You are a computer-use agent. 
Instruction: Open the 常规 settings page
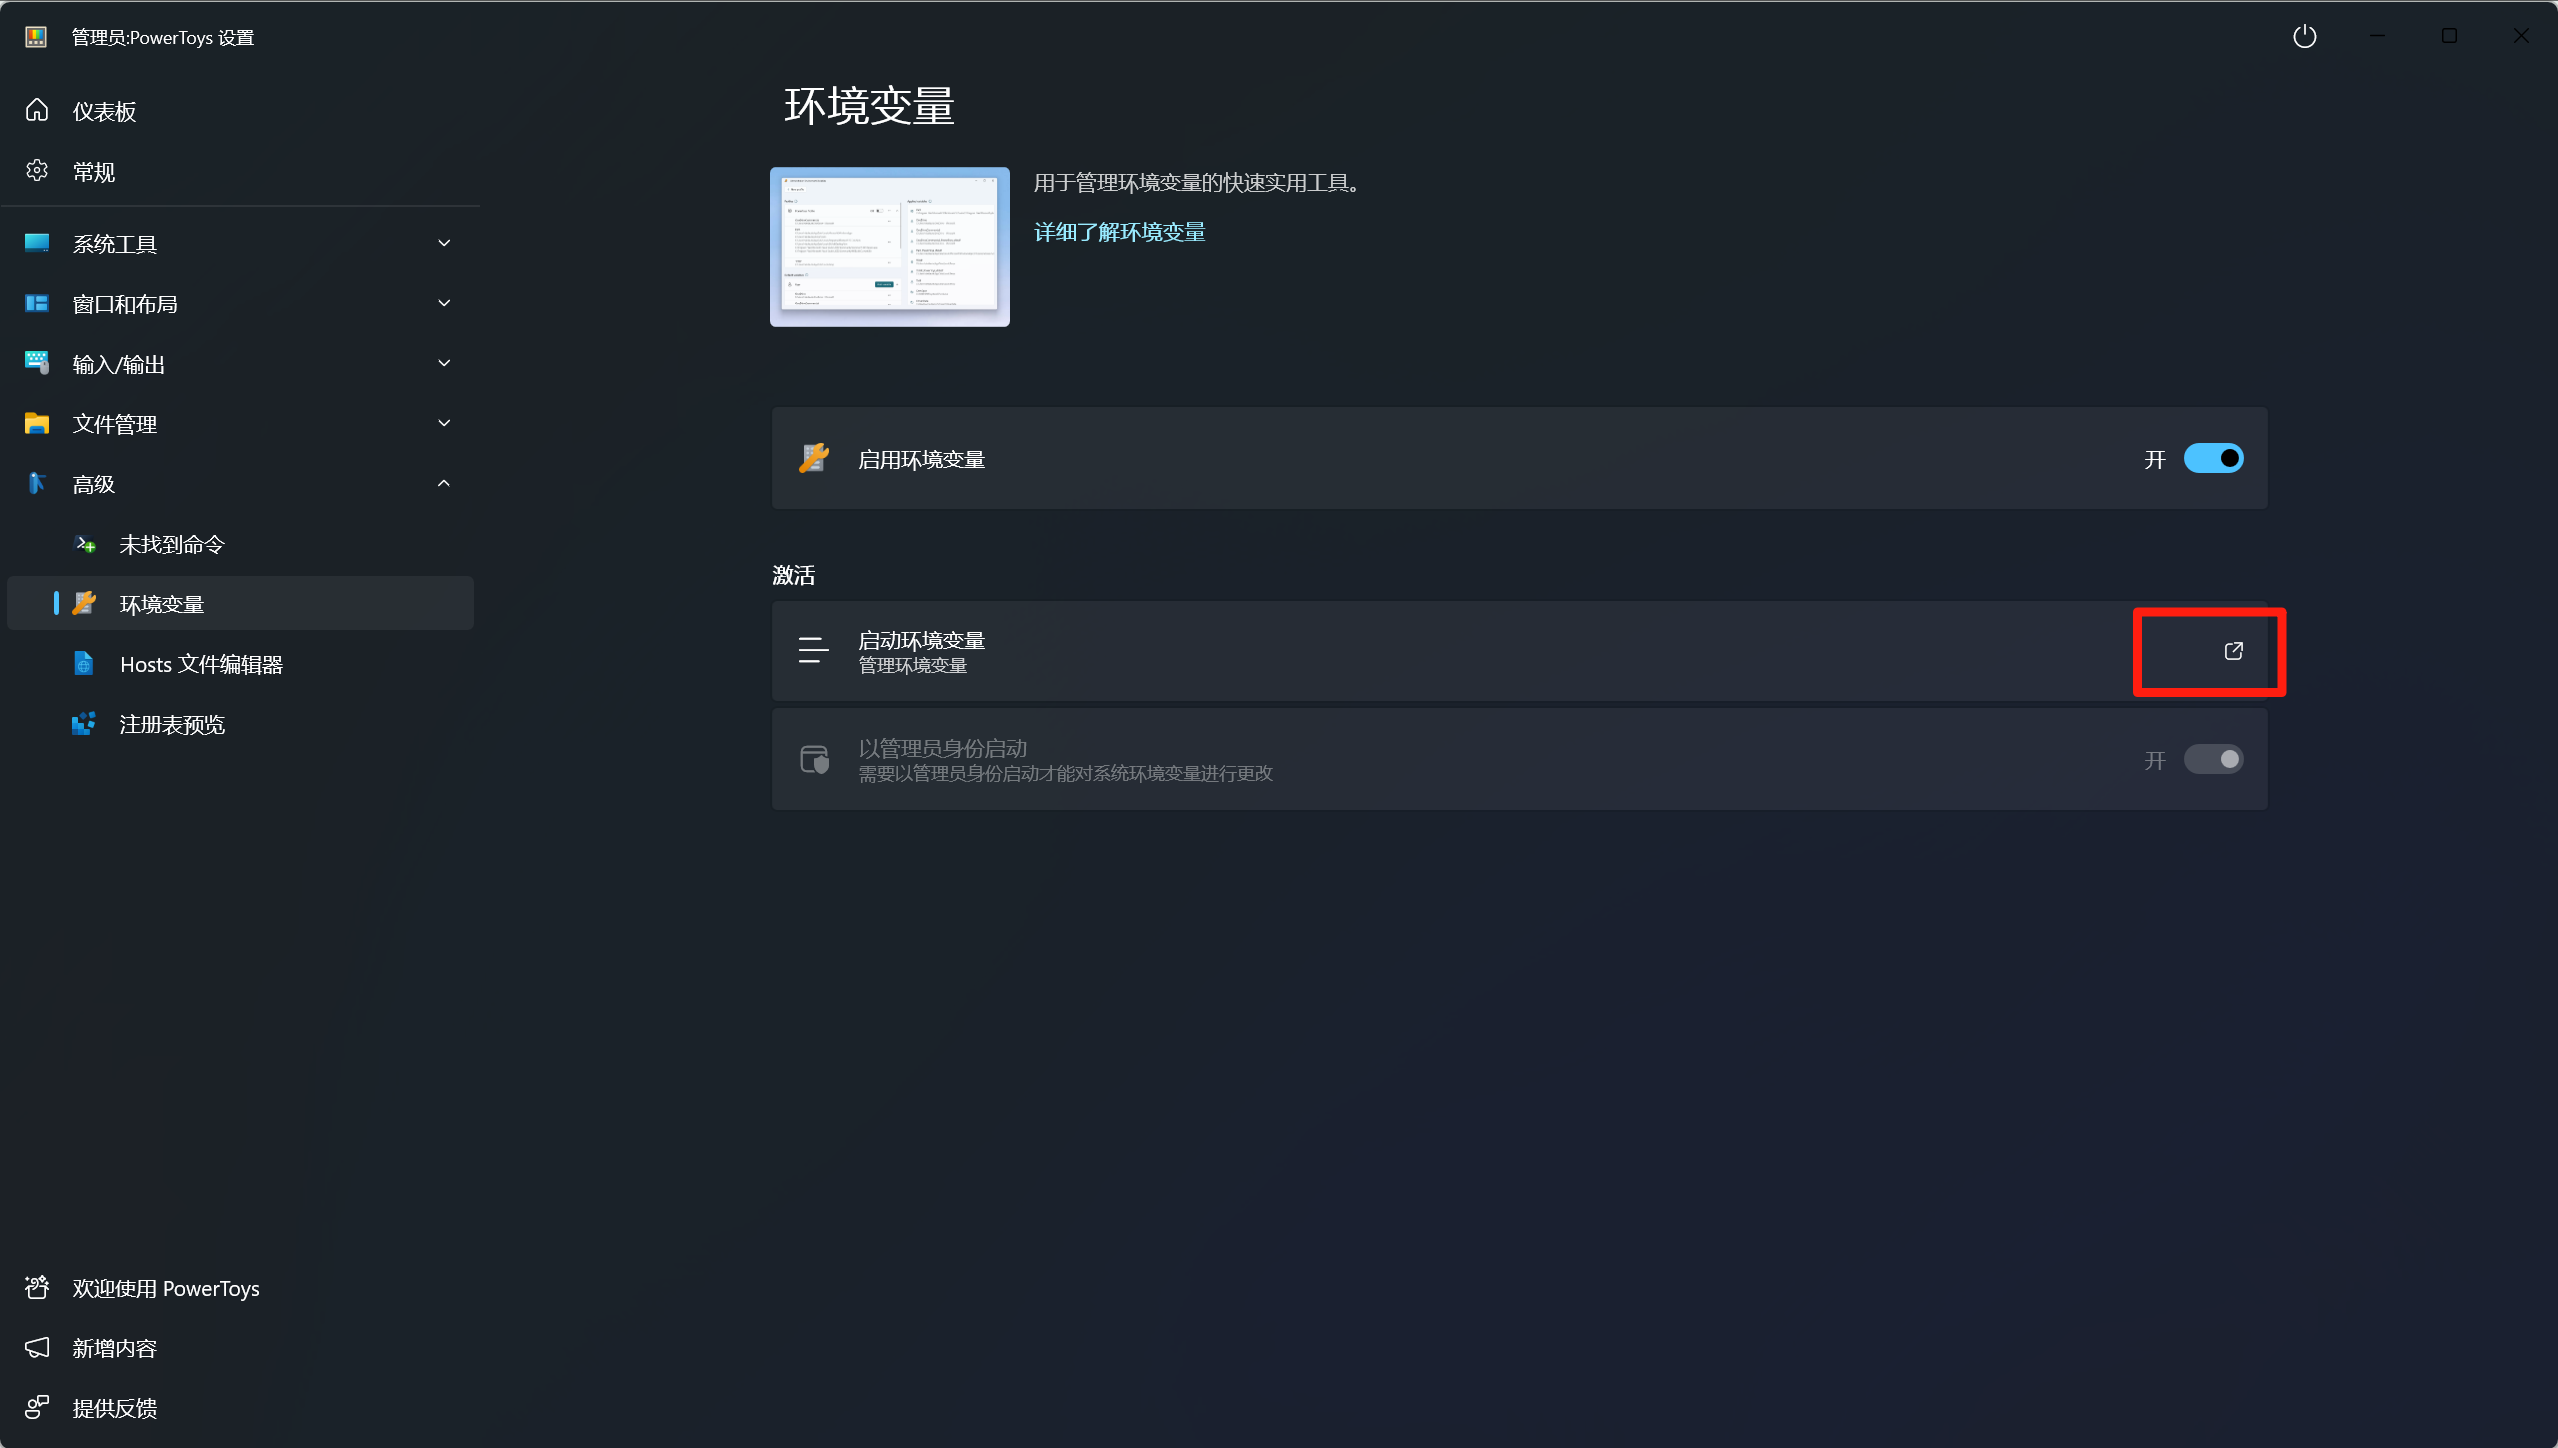(240, 171)
